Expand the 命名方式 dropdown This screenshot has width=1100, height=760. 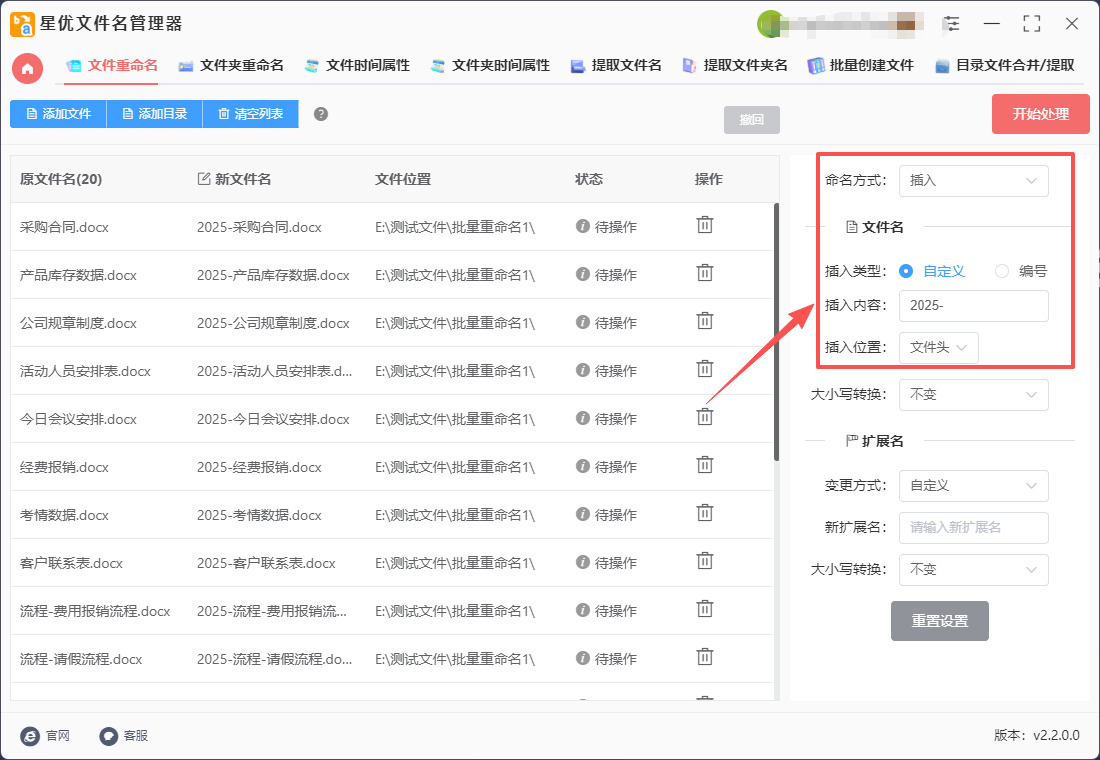pos(973,181)
